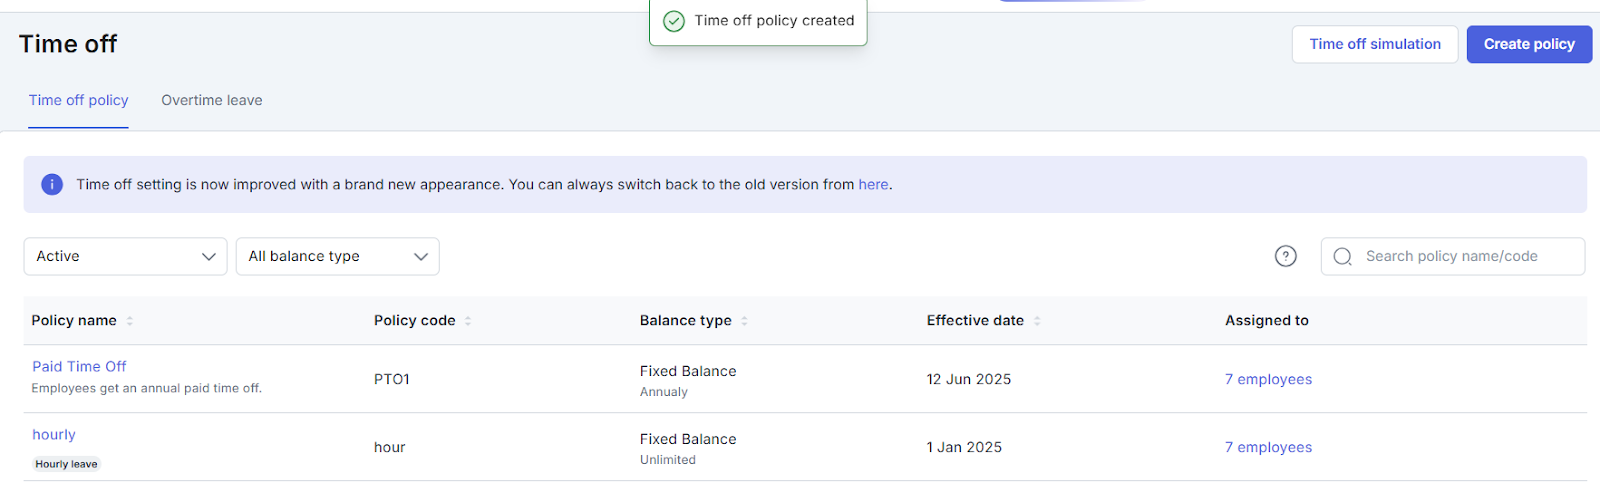
Task: Click the search magnifier icon
Action: click(x=1342, y=256)
